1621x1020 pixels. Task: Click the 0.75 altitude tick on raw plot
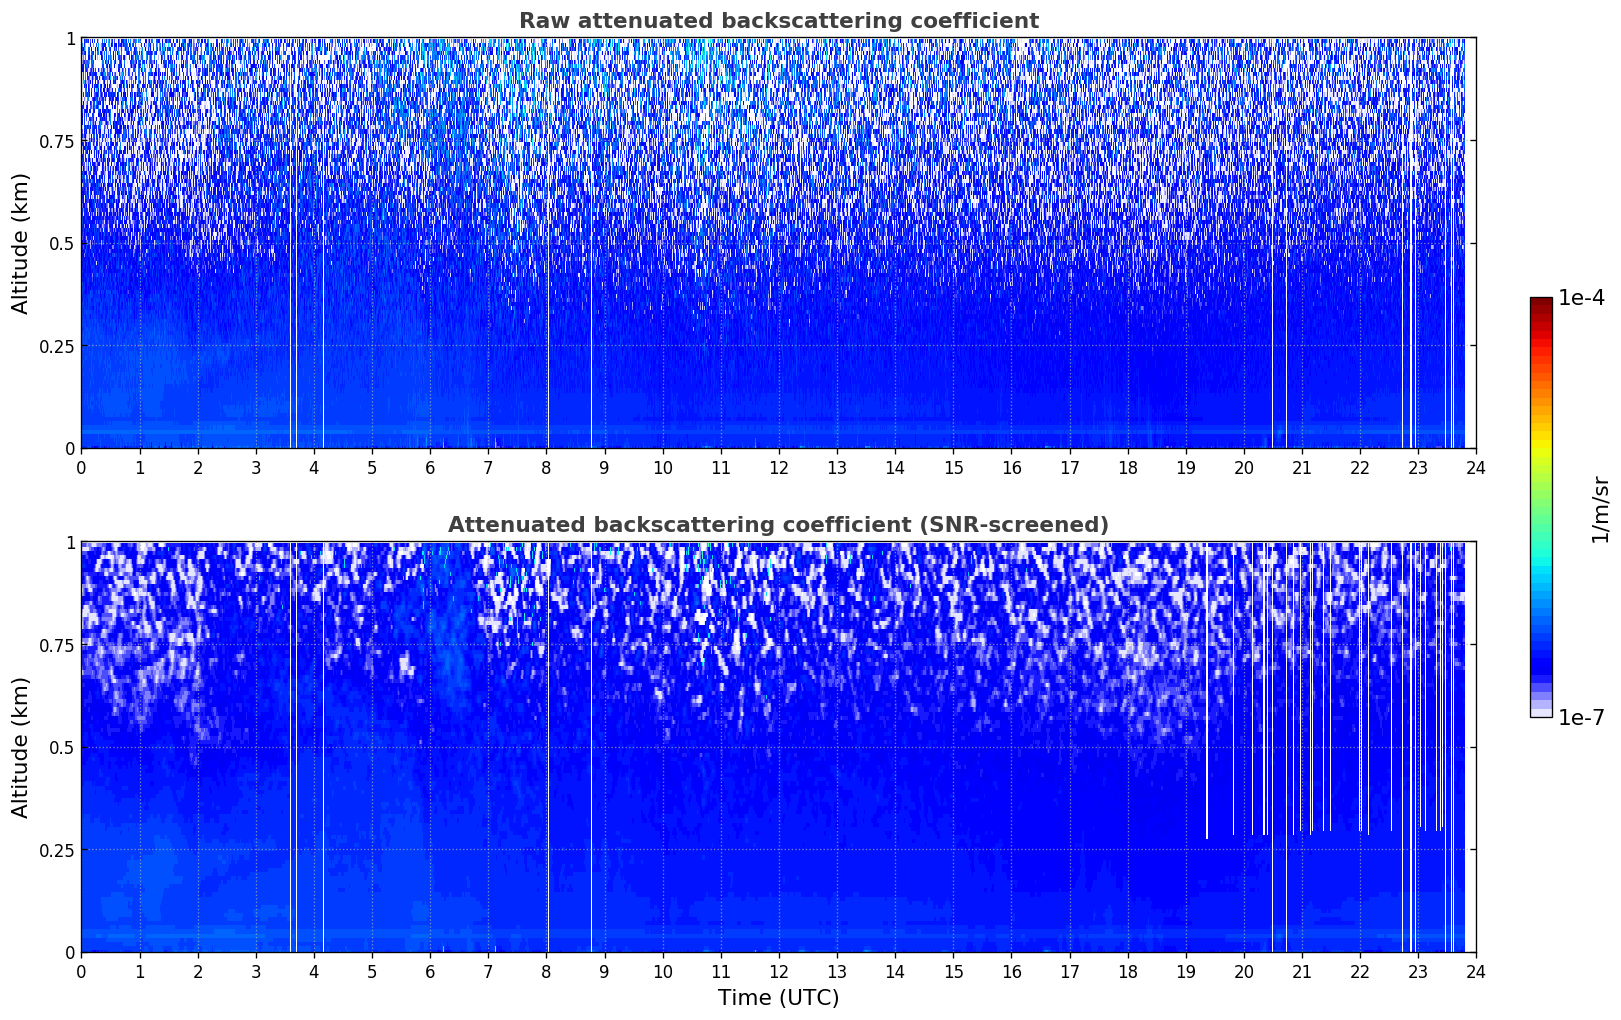click(57, 141)
